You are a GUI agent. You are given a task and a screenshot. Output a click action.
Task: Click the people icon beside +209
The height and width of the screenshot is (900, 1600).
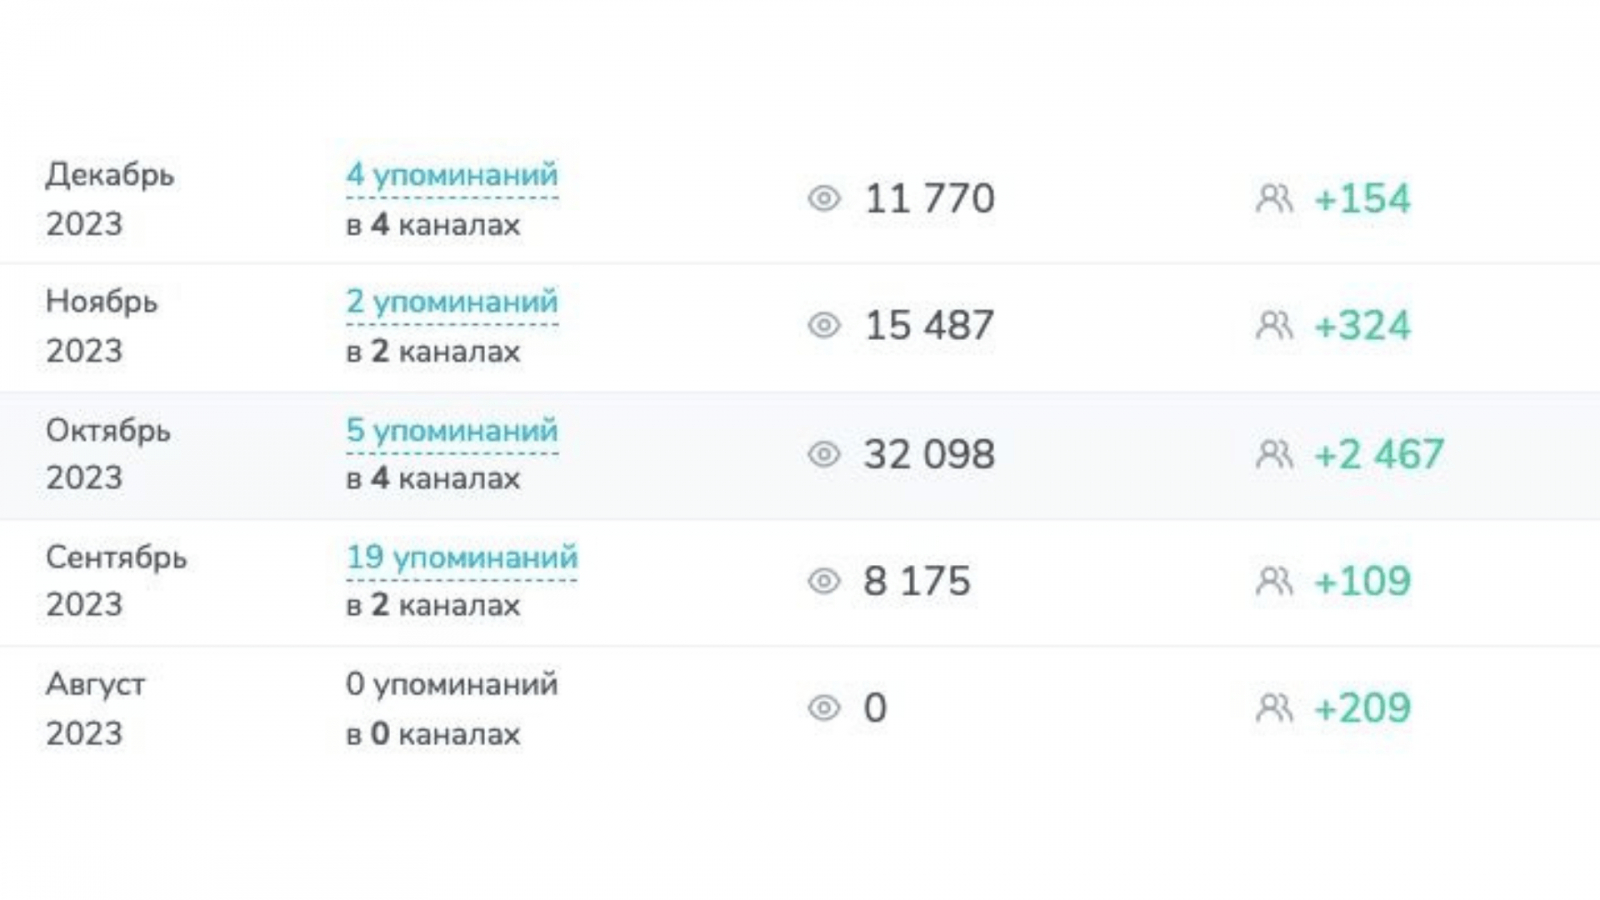click(x=1274, y=708)
